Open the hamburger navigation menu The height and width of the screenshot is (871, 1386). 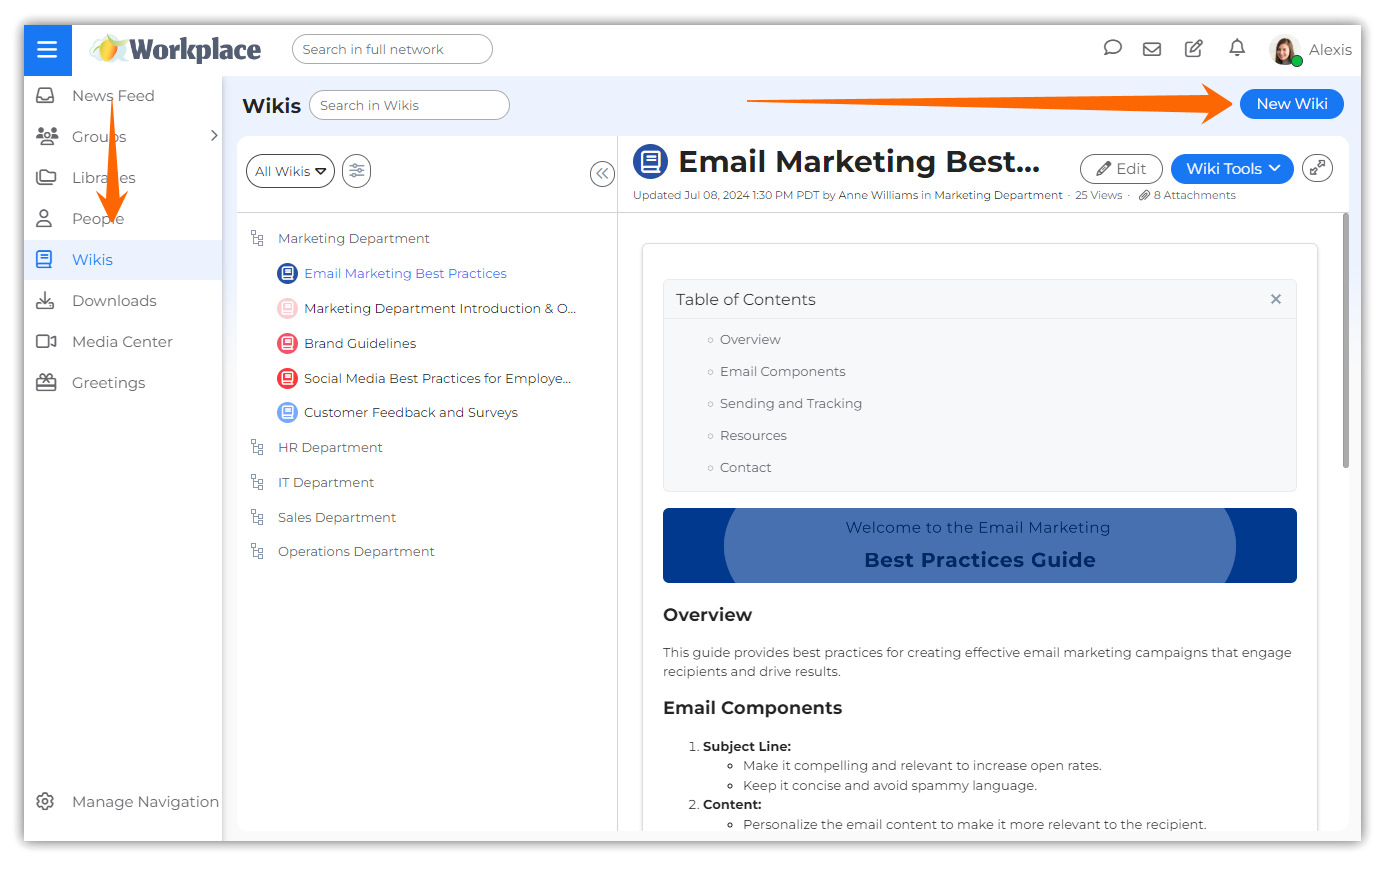point(47,50)
